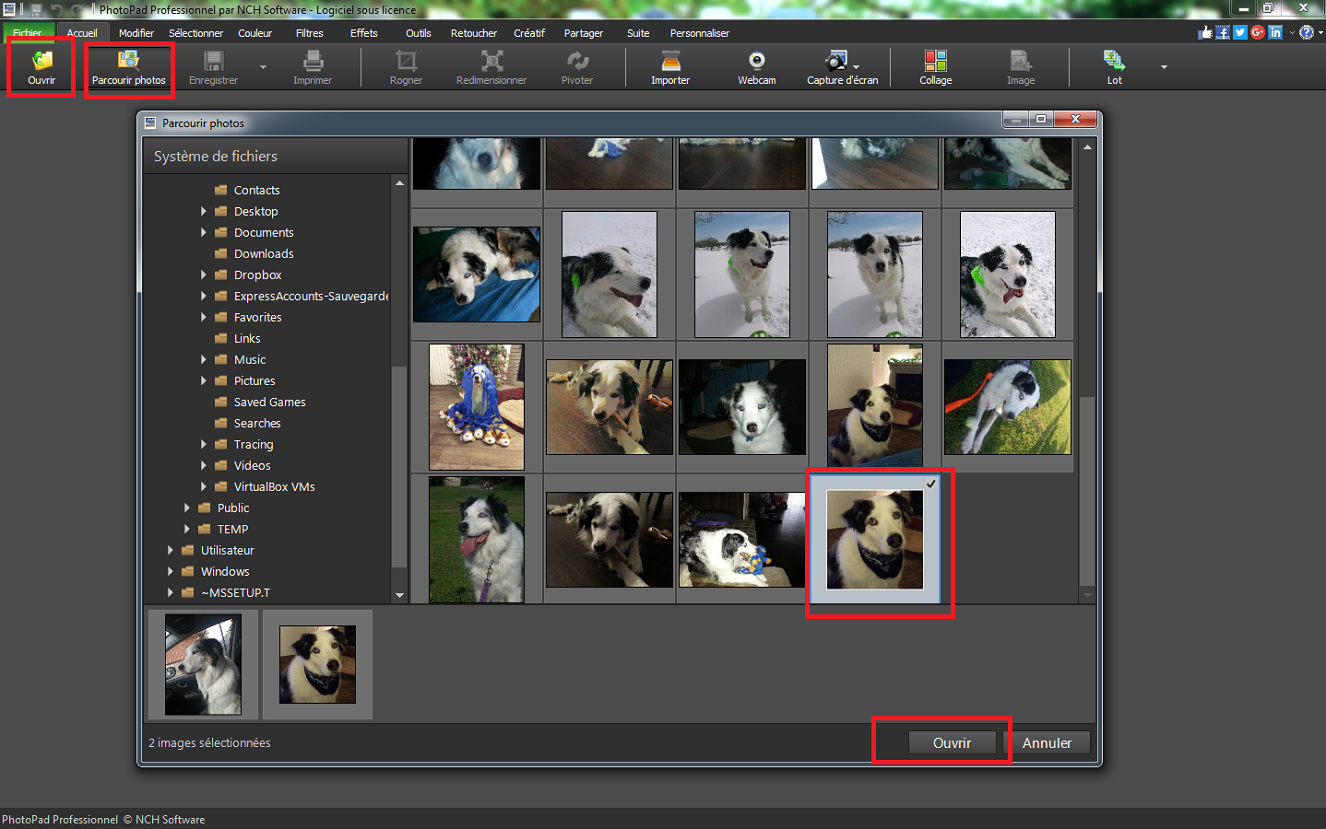The image size is (1326, 829).
Task: Click folder tree scrollbar down arrow
Action: [x=400, y=595]
